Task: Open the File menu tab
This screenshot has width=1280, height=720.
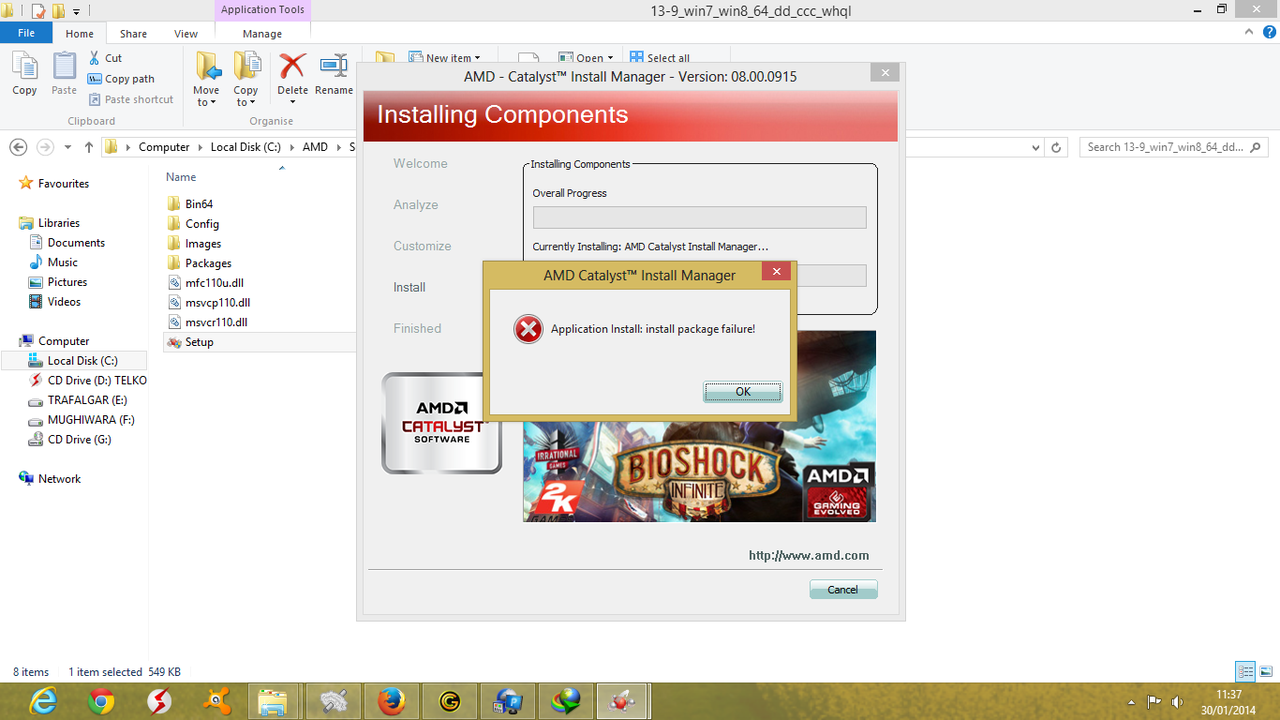Action: 27,33
